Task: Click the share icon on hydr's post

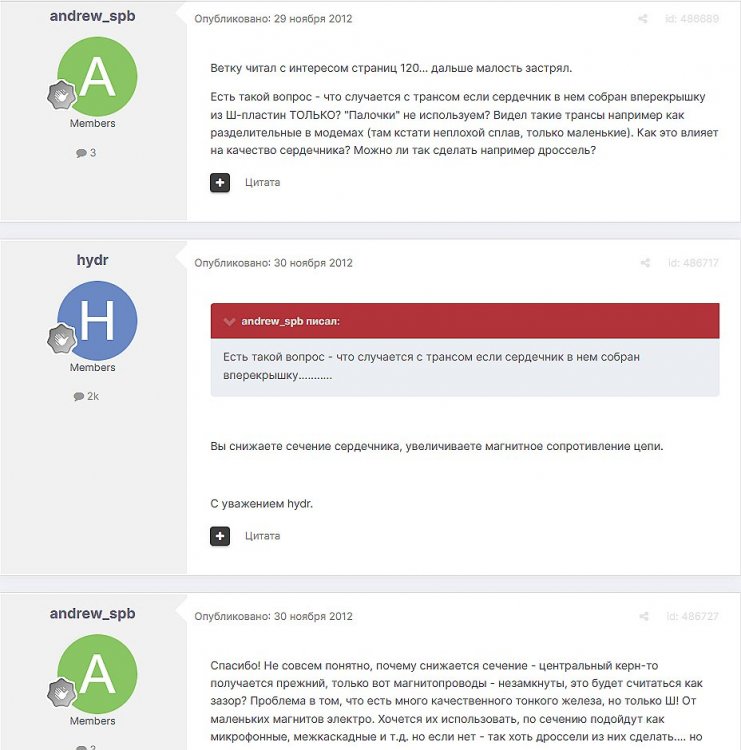Action: 645,263
